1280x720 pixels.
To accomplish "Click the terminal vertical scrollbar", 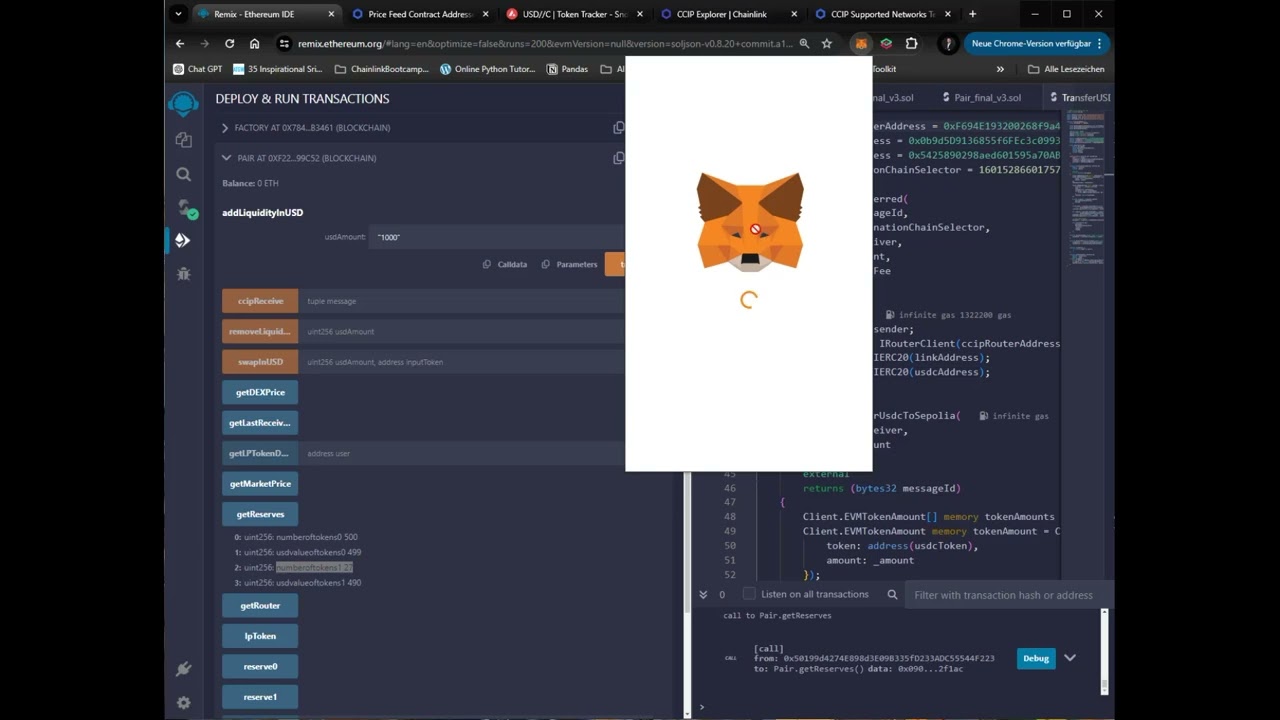I will tap(1105, 651).
